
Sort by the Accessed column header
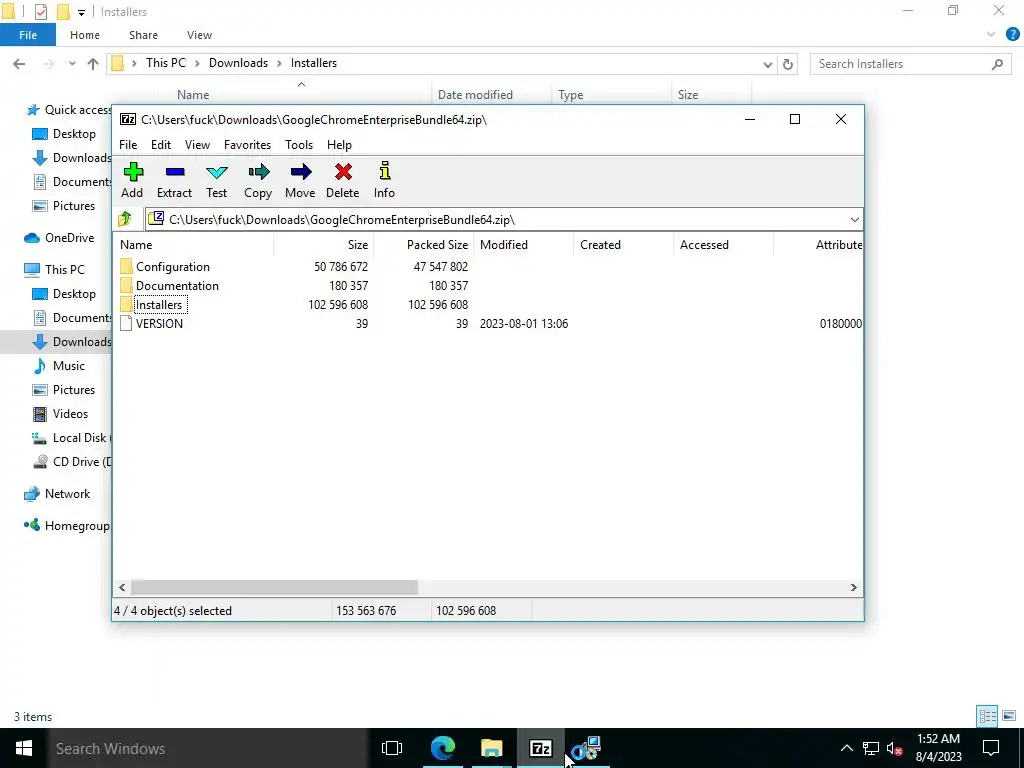pyautogui.click(x=724, y=245)
